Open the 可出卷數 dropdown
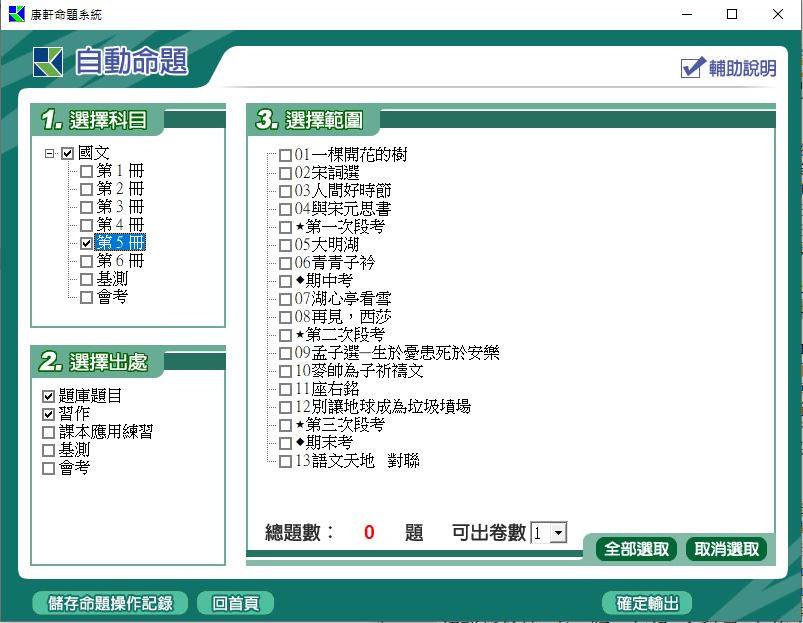The height and width of the screenshot is (623, 803). [559, 532]
